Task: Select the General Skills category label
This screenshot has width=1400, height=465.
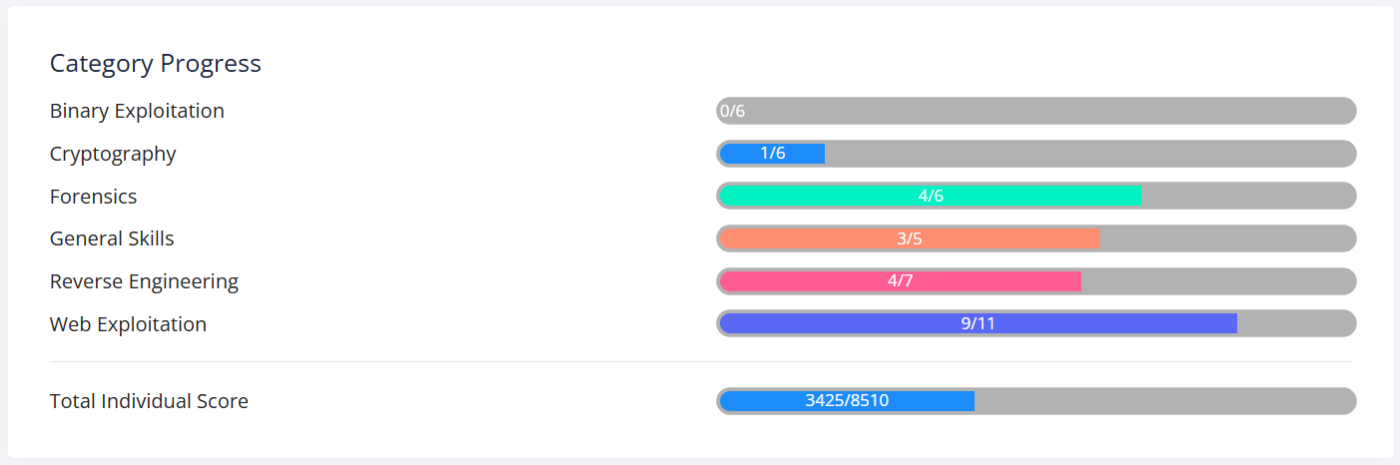Action: (112, 239)
